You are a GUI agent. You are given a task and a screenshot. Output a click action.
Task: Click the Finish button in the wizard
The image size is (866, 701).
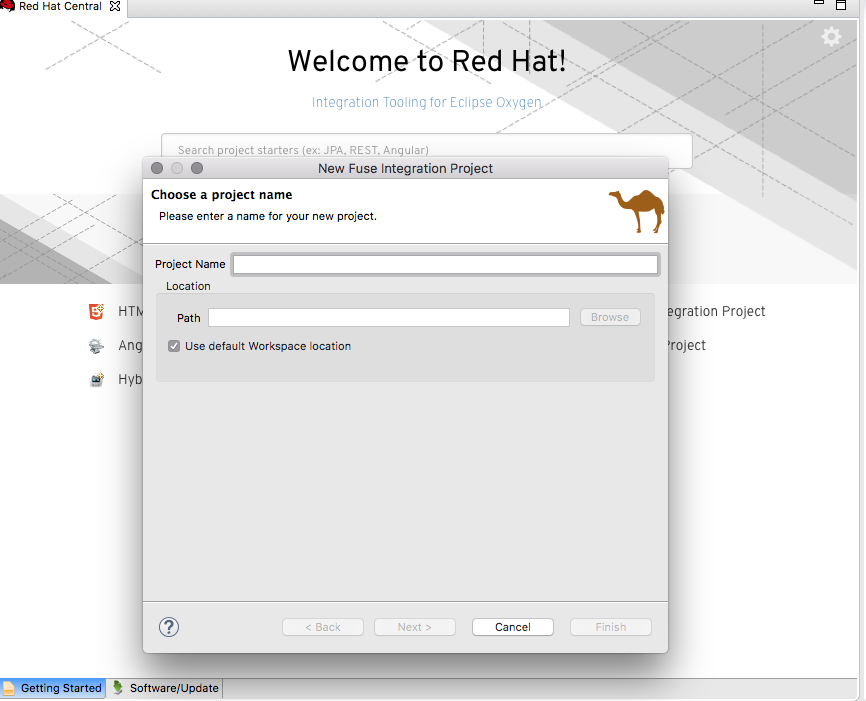coord(610,627)
